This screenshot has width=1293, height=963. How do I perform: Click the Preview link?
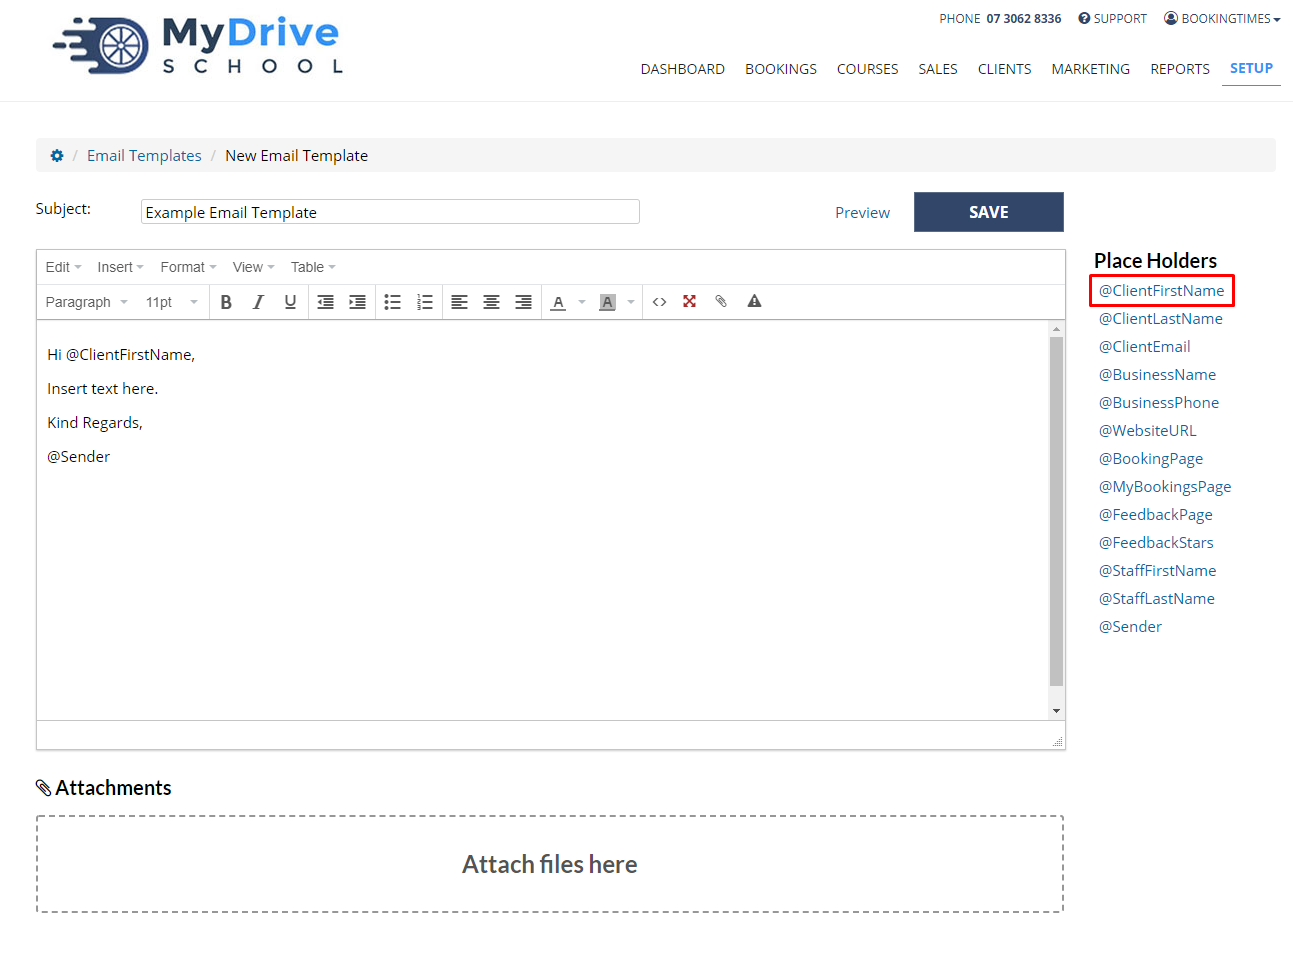[862, 213]
